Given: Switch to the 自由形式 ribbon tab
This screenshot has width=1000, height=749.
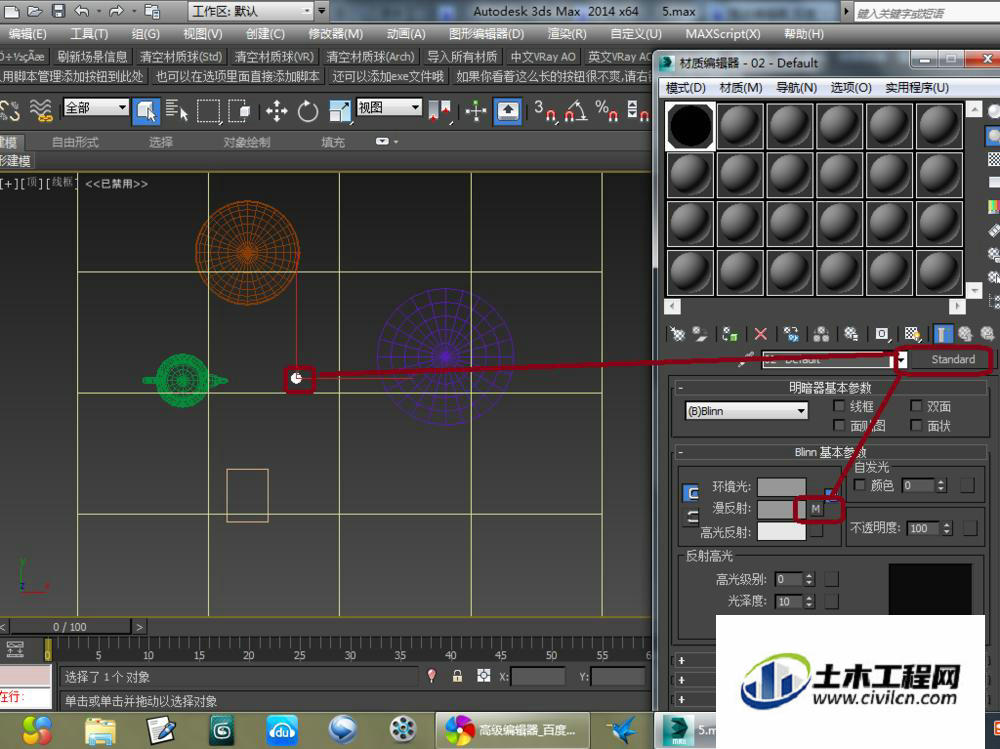Looking at the screenshot, I should [x=75, y=142].
